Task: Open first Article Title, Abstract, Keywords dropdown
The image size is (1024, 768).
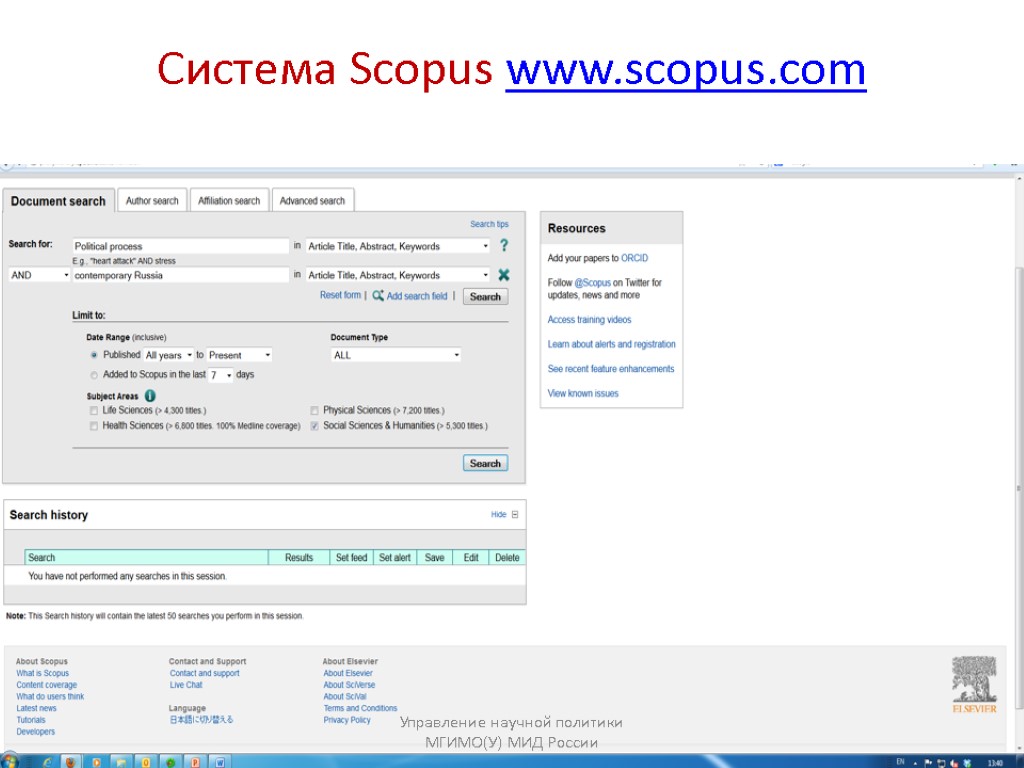Action: point(398,246)
